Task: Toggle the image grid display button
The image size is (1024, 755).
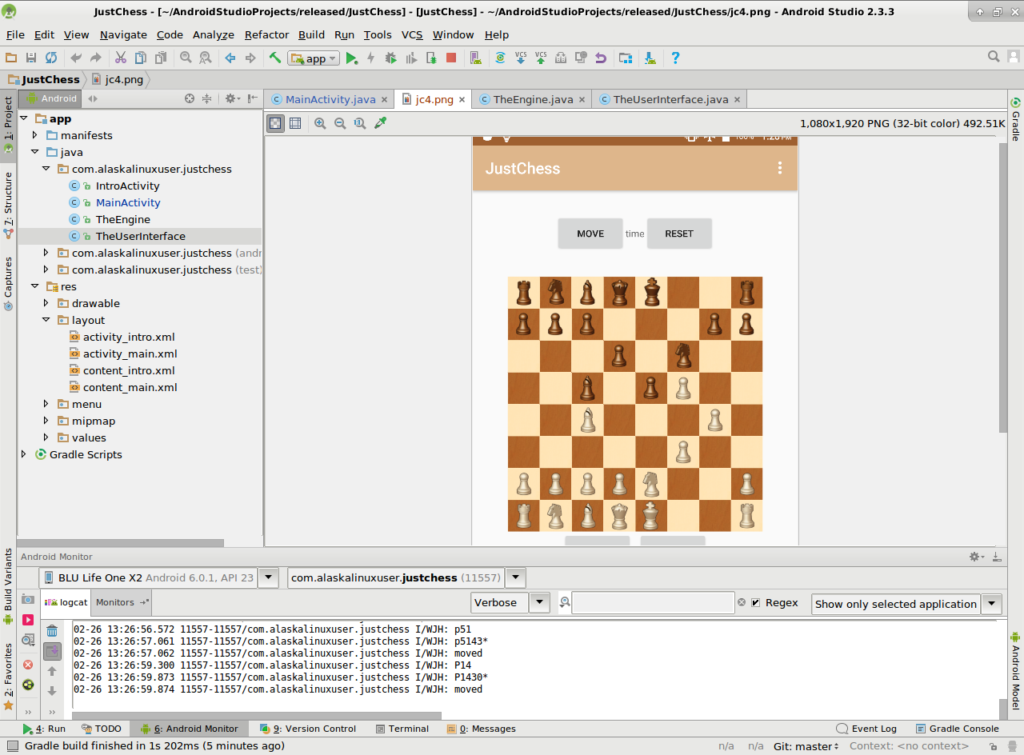Action: [295, 123]
